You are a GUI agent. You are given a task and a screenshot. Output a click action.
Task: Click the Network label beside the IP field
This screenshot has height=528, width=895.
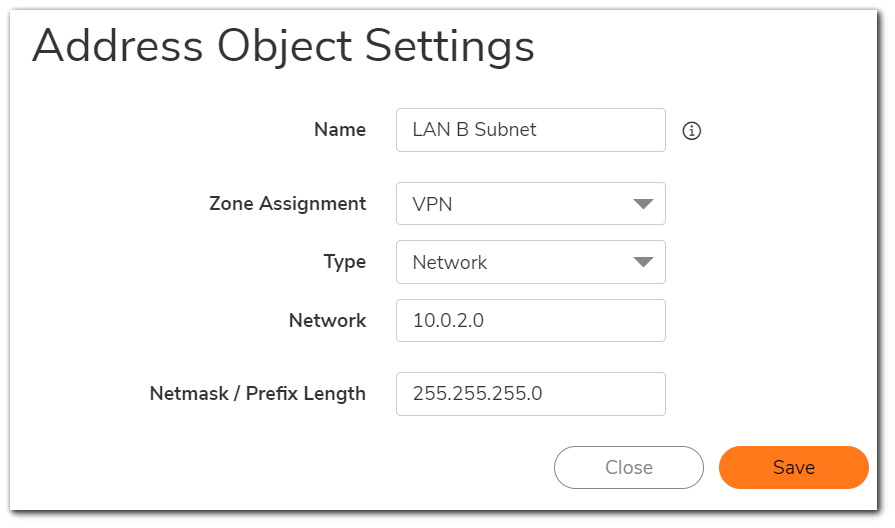click(327, 320)
